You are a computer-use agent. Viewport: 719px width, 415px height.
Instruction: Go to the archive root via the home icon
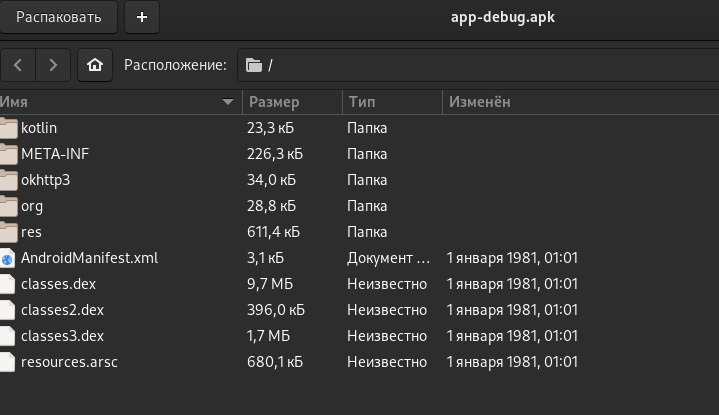pyautogui.click(x=95, y=65)
